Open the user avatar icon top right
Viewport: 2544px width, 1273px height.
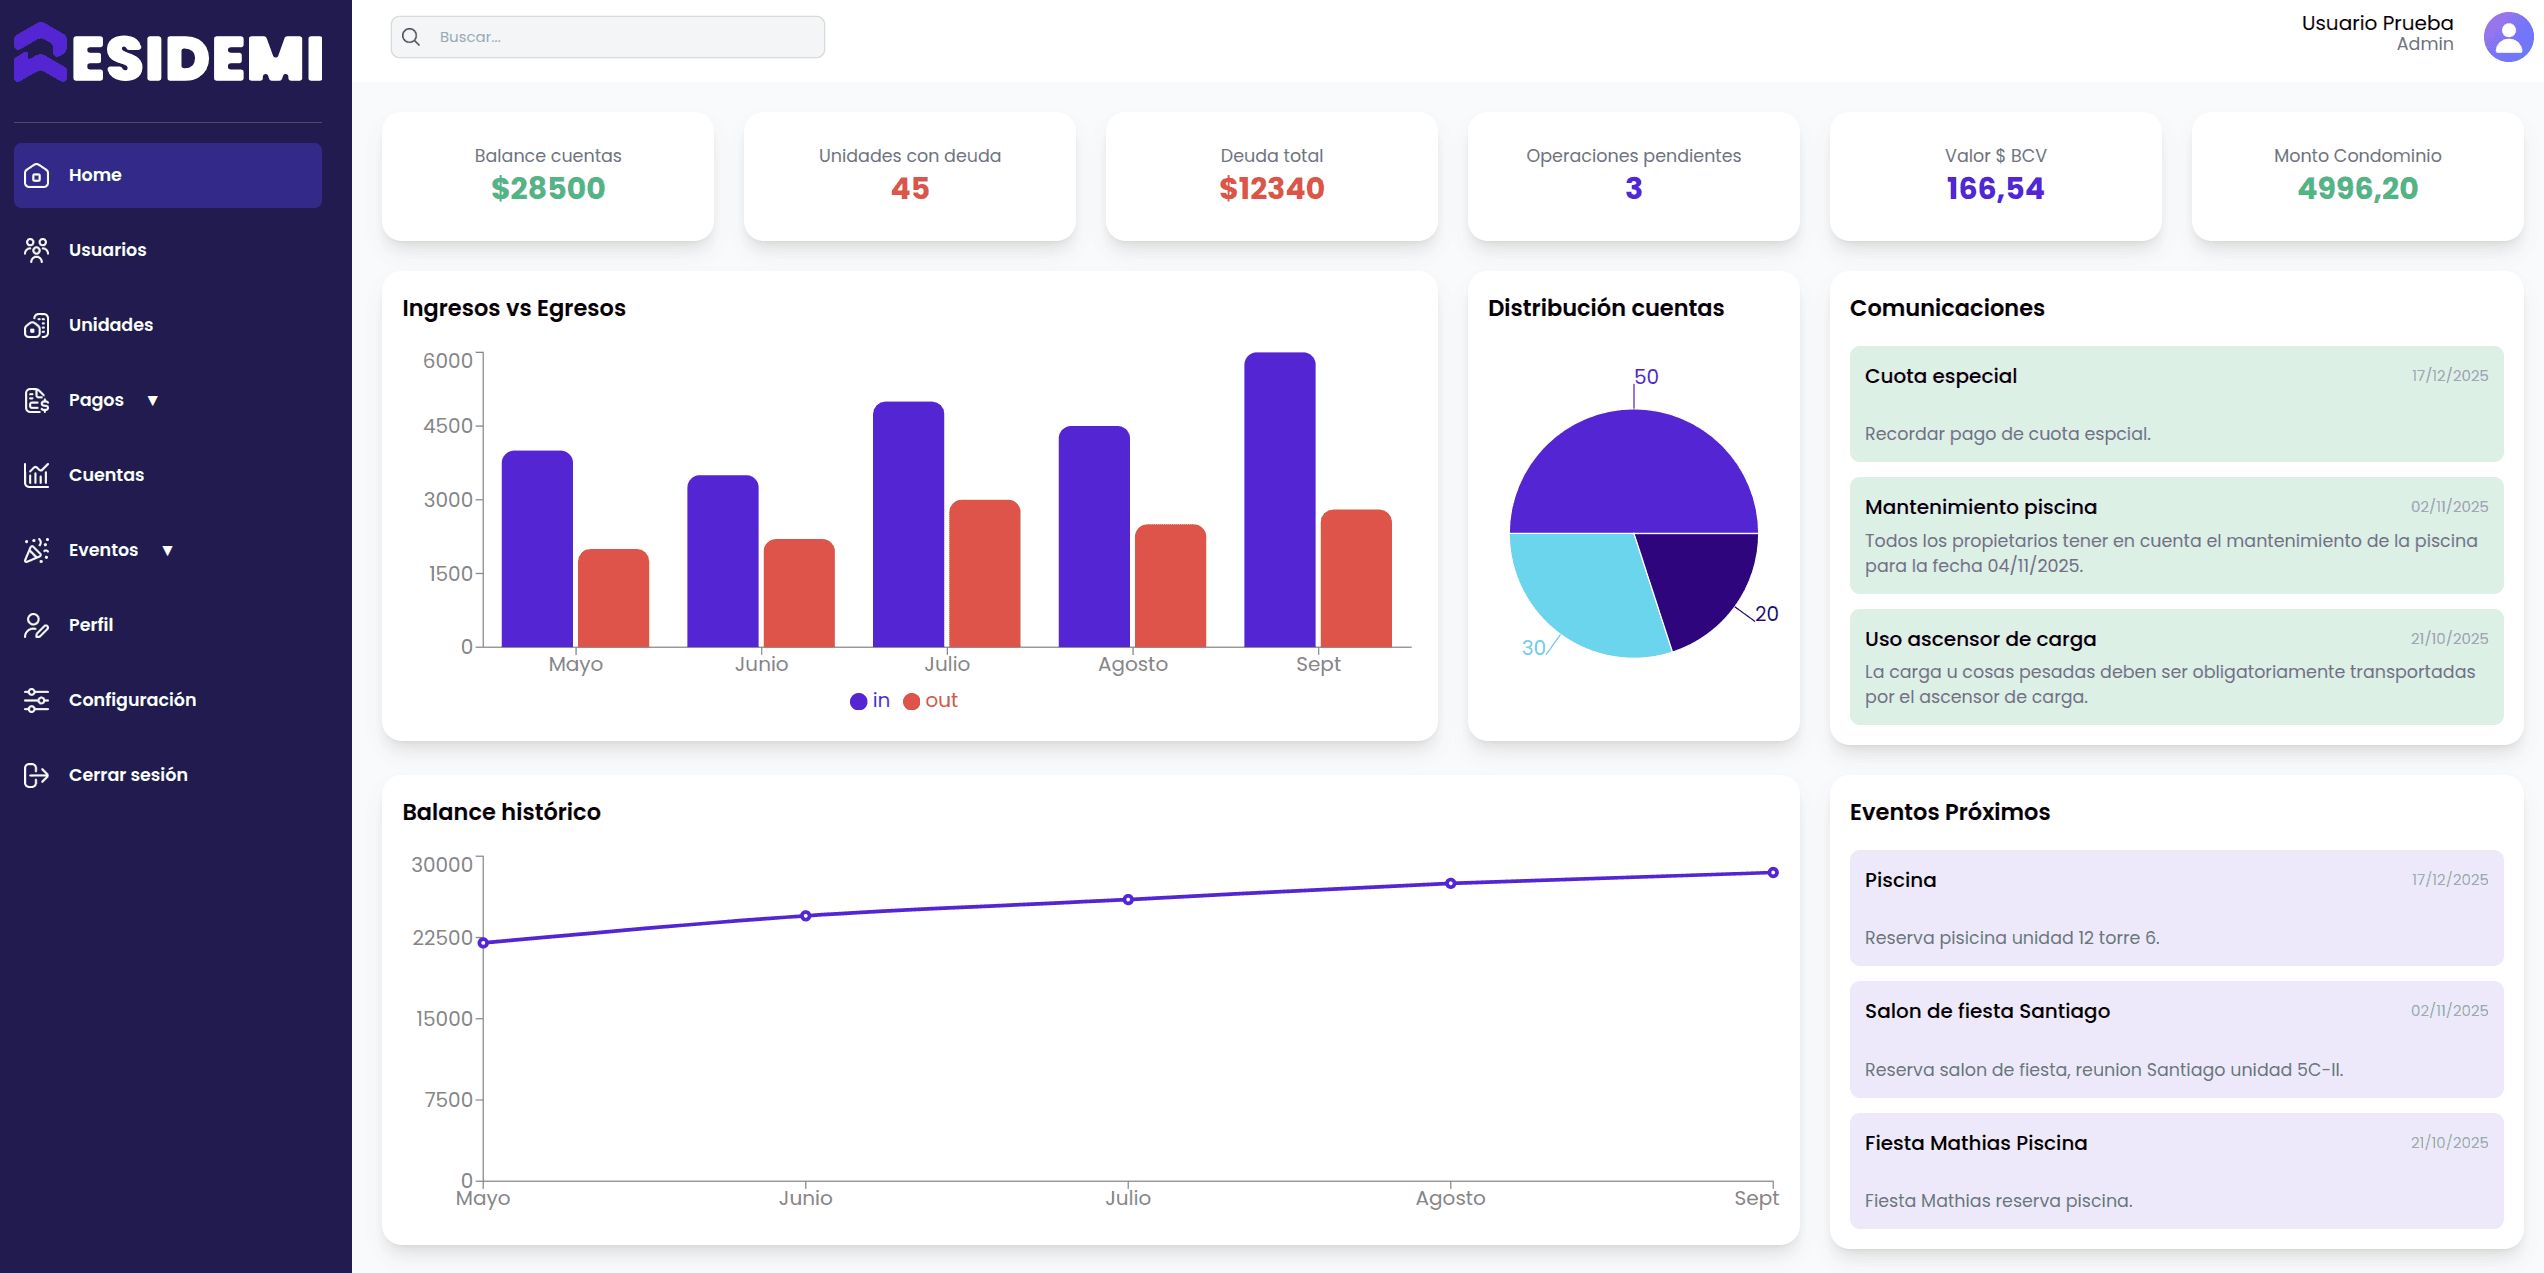(x=2508, y=36)
